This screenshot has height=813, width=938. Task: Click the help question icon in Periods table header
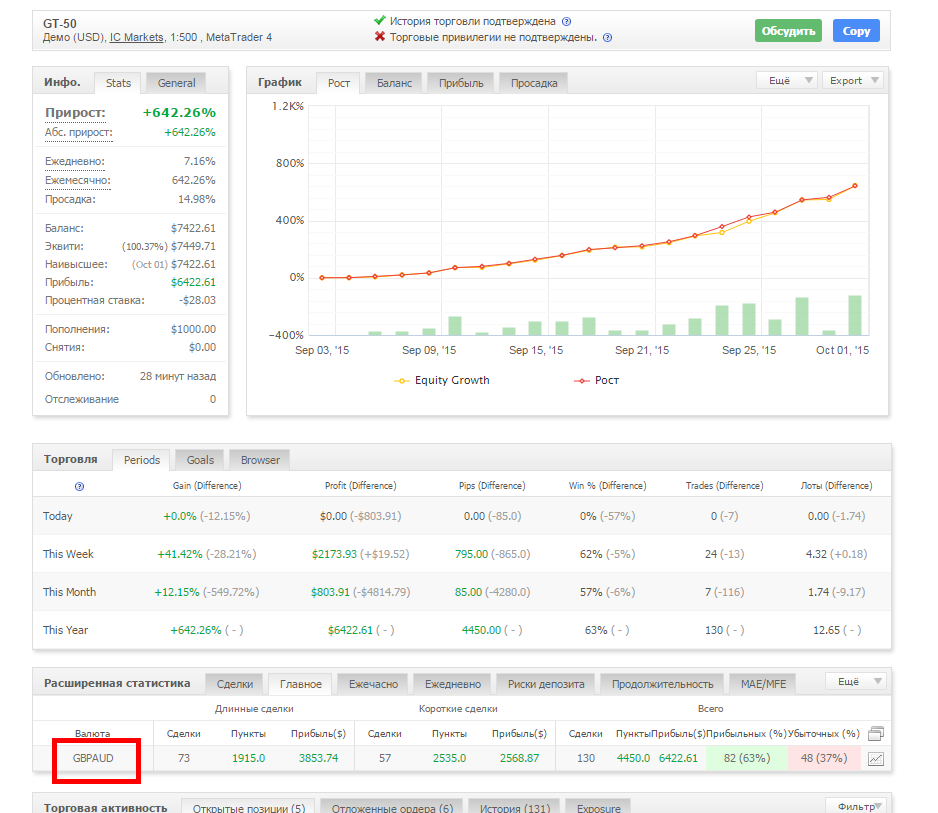click(79, 486)
